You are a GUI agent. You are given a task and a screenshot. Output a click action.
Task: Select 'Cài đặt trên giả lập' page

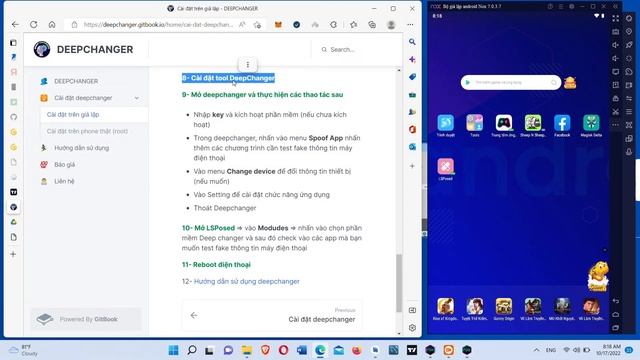pos(73,115)
